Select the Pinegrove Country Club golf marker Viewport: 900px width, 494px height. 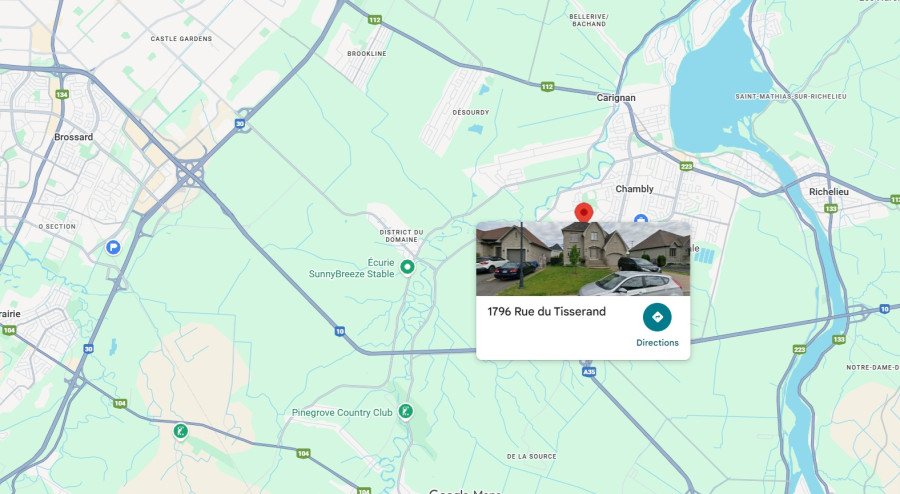[x=406, y=411]
